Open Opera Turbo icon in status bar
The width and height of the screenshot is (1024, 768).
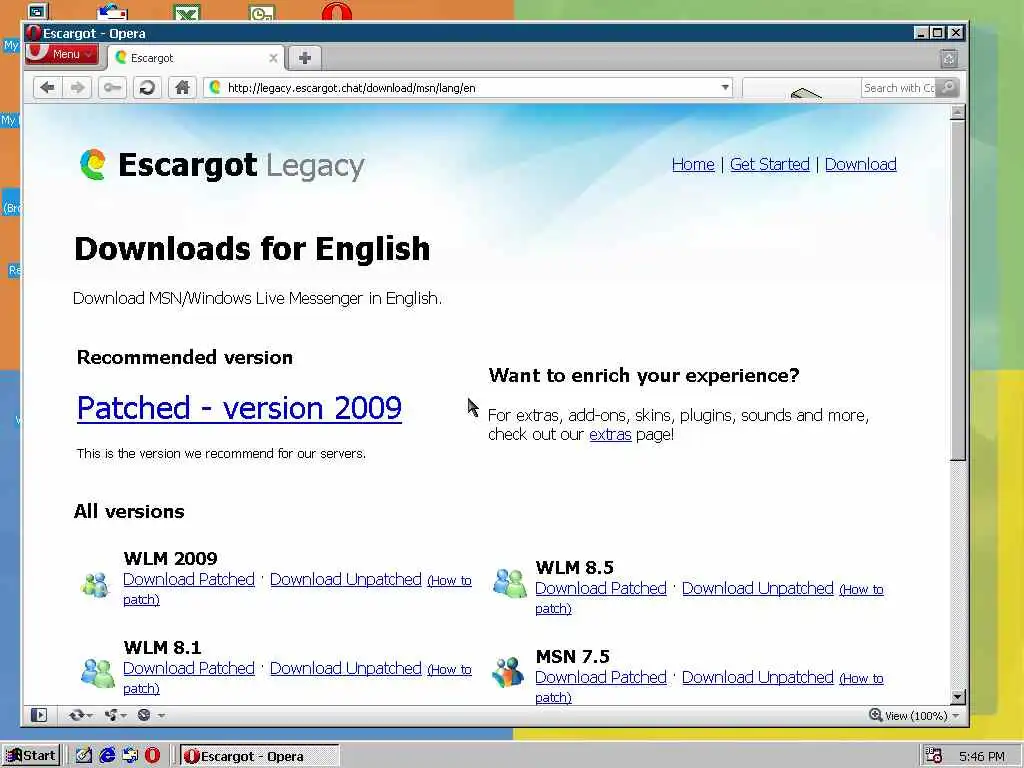tap(144, 715)
